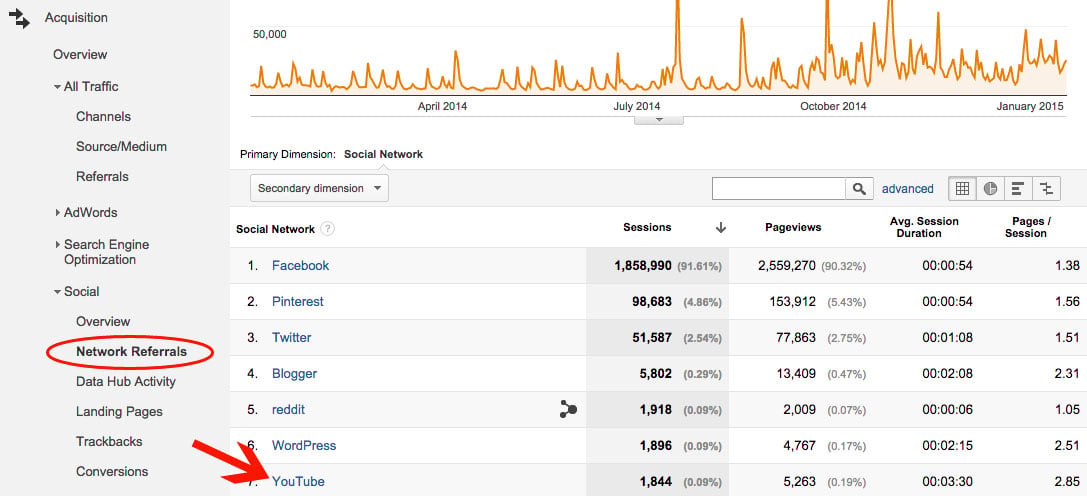Select the Social Network primary dimension

coord(383,154)
